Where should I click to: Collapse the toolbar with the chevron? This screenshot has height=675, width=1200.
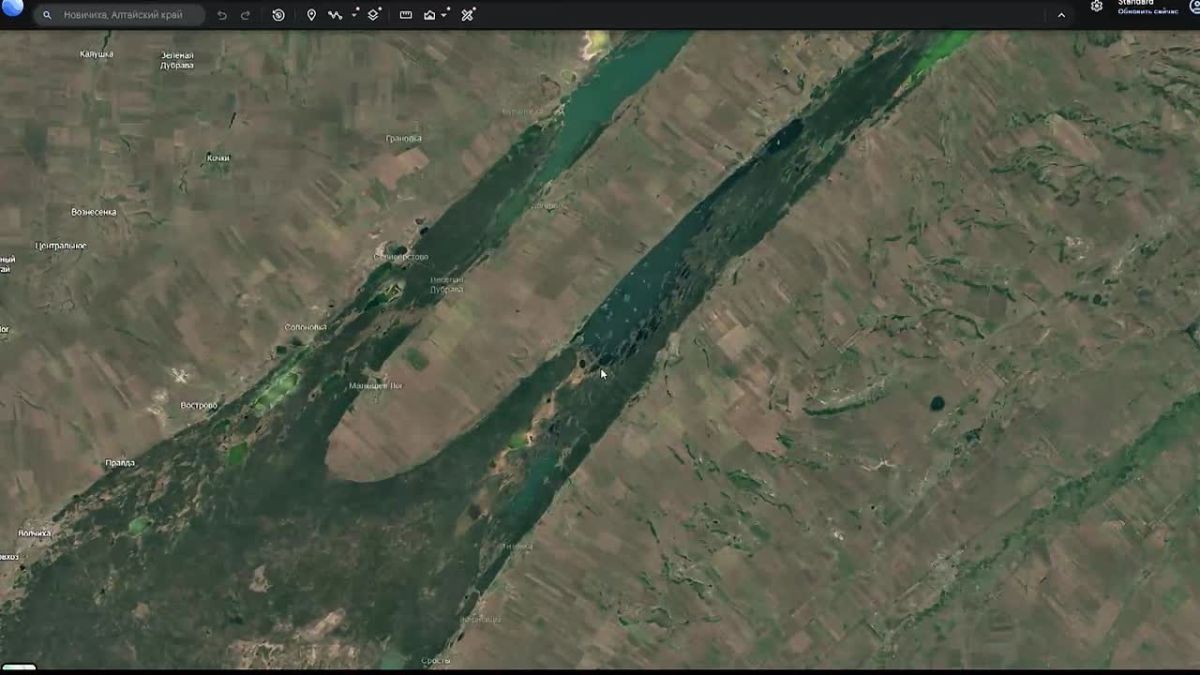(1061, 15)
